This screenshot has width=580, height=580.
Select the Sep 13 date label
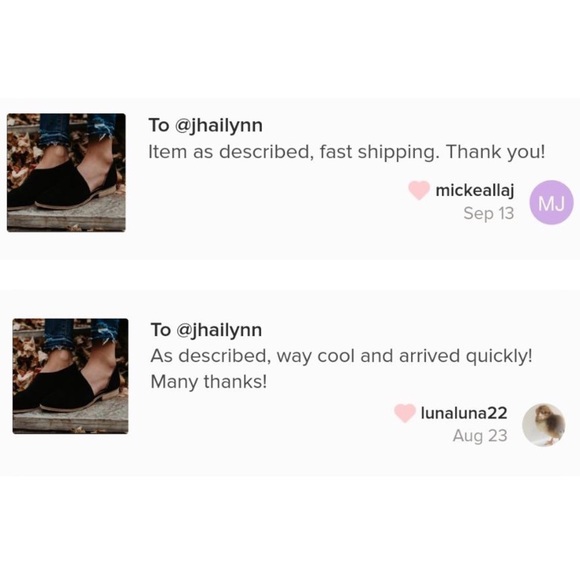click(489, 213)
